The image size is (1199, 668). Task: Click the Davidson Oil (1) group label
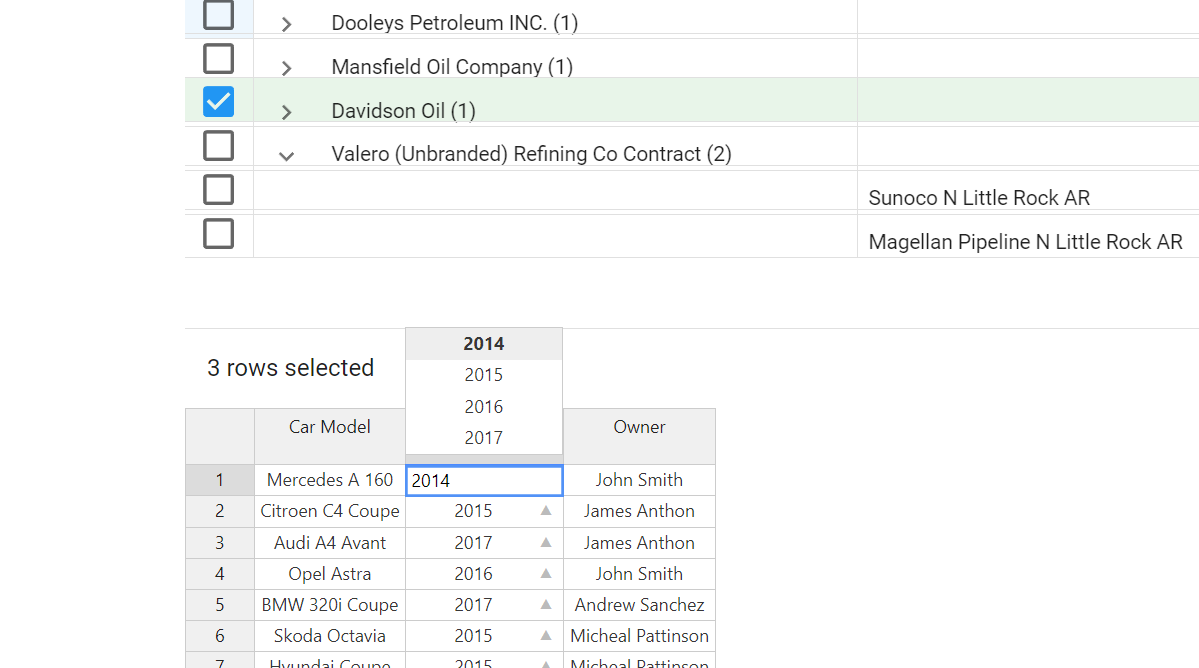click(404, 111)
